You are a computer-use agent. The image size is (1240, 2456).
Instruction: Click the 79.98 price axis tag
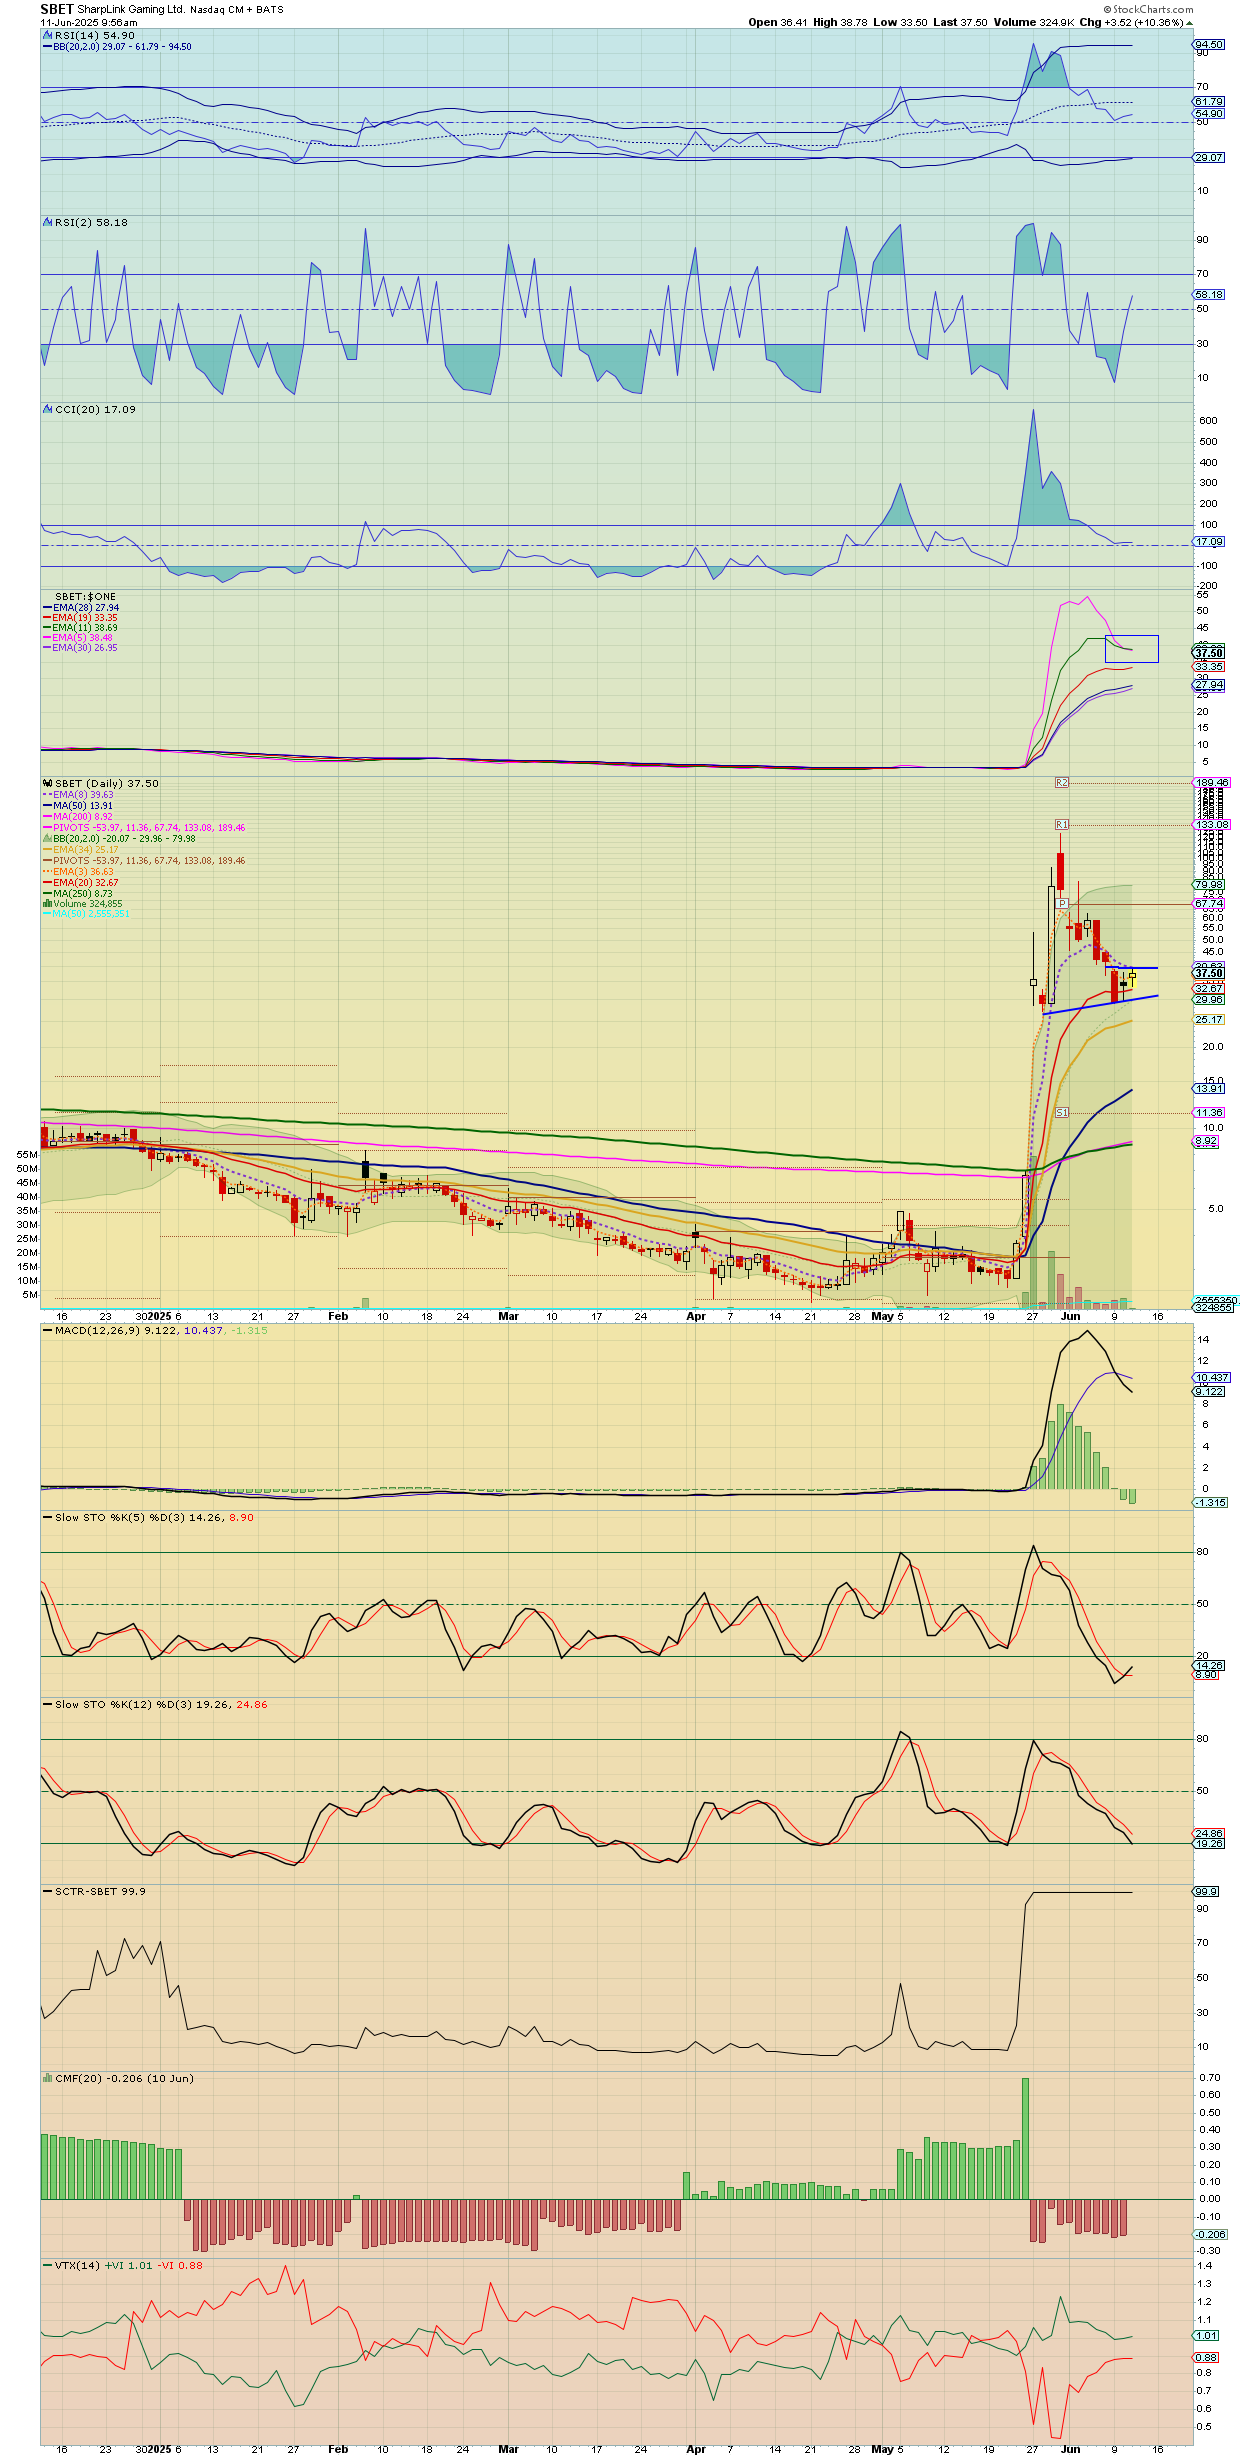1209,885
